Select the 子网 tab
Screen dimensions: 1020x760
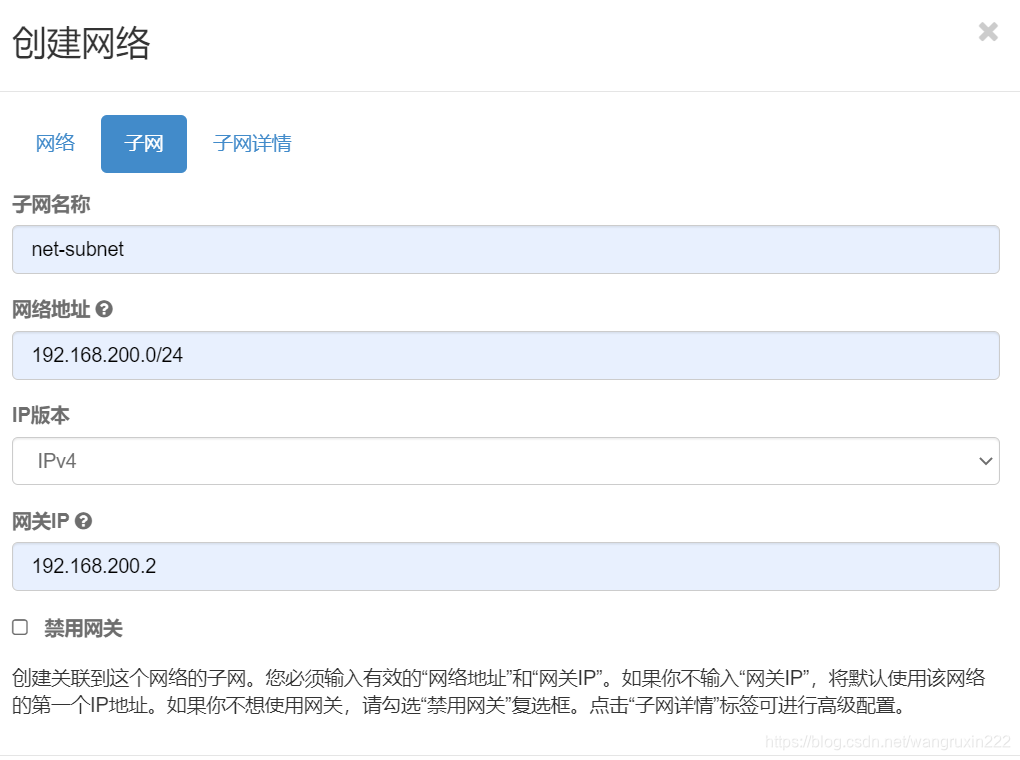[x=144, y=143]
